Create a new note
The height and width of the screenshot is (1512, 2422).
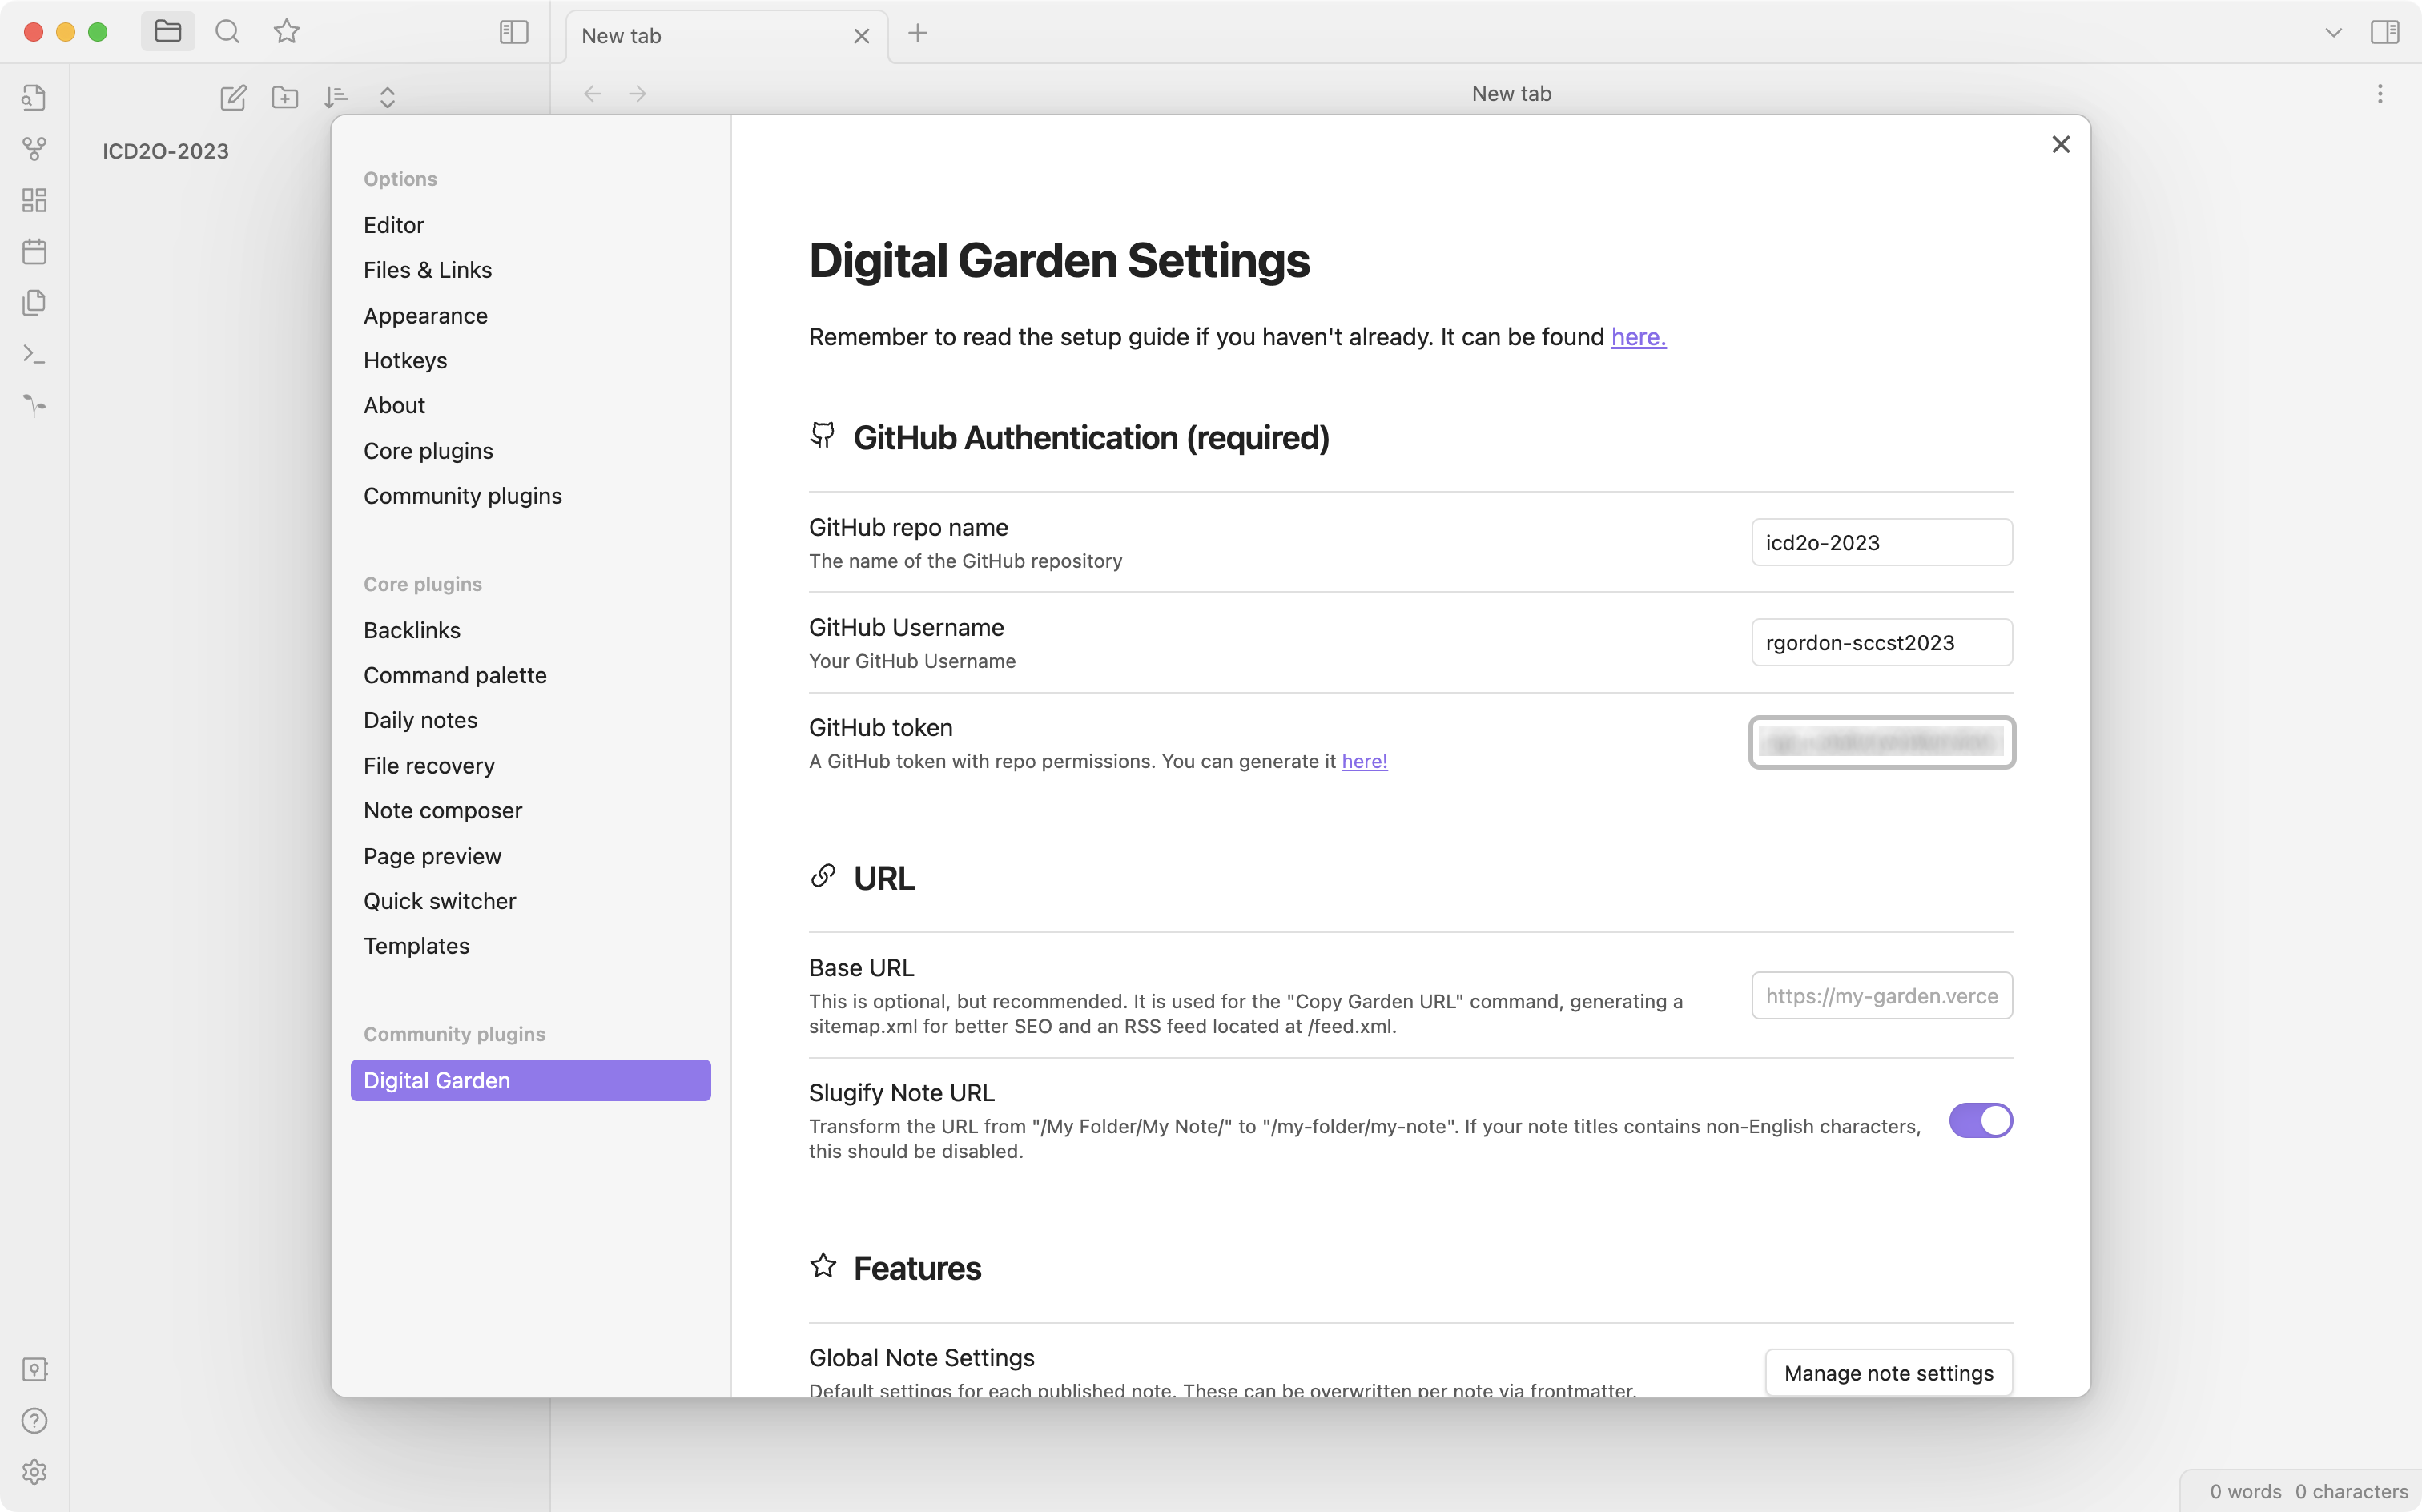(x=233, y=97)
